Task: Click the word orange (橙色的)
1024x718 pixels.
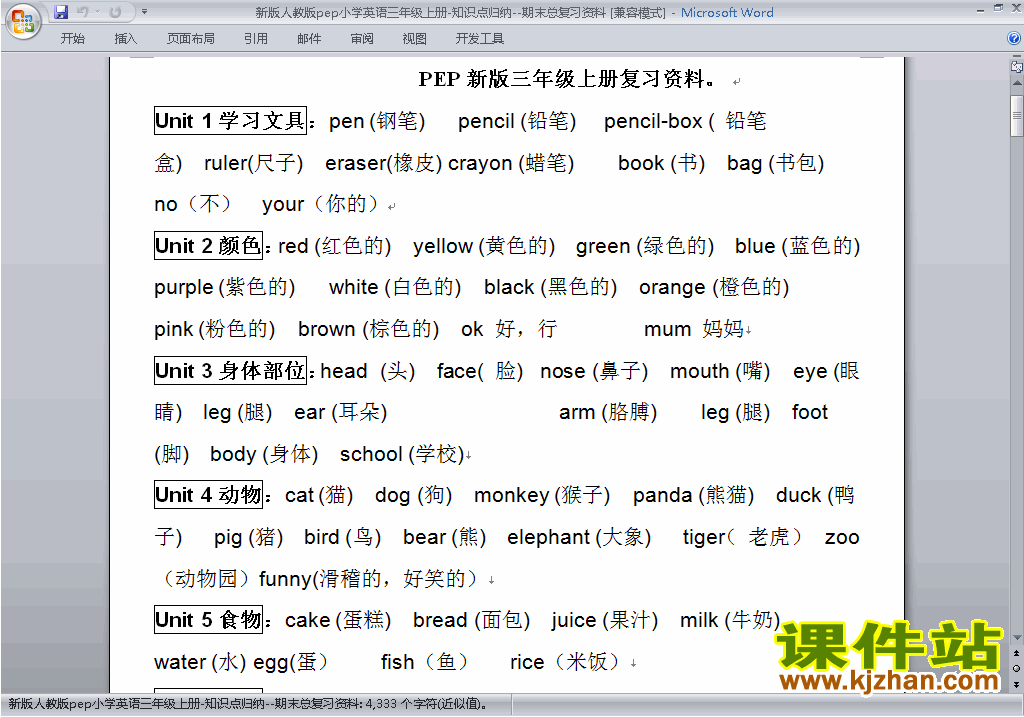Action: coord(714,287)
